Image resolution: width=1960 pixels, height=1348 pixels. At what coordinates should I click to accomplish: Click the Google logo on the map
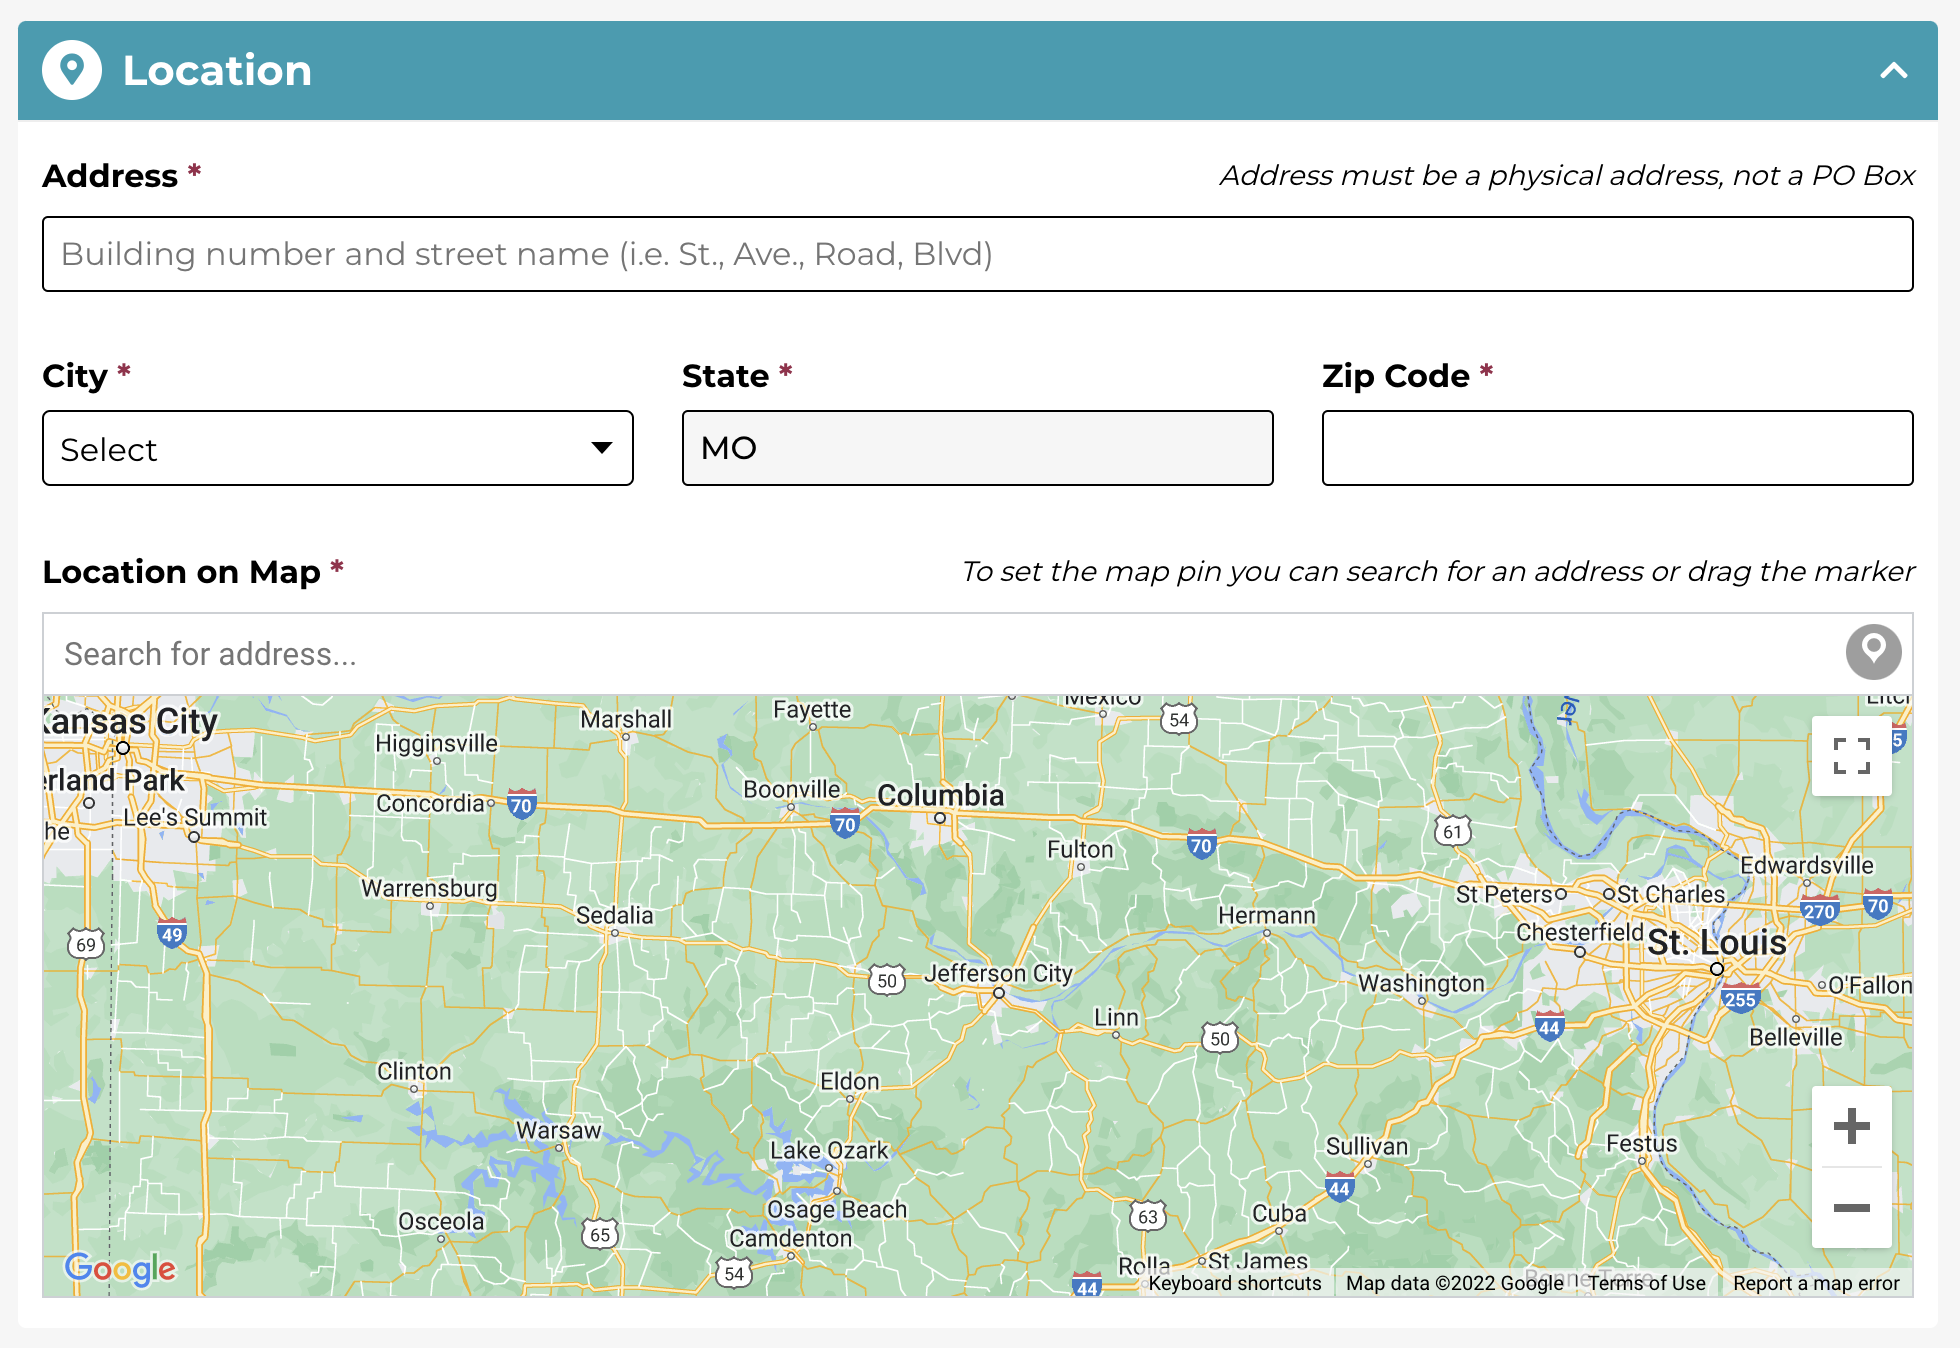[x=120, y=1270]
